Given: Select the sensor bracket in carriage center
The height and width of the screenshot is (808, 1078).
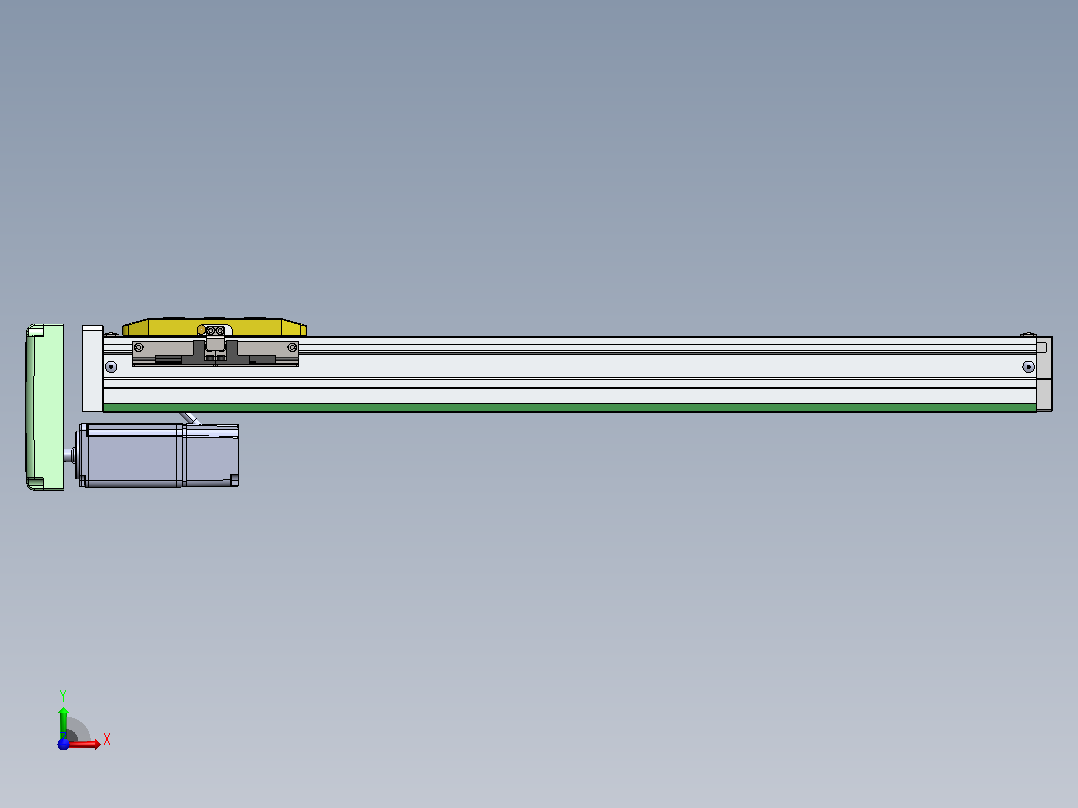Looking at the screenshot, I should (215, 345).
